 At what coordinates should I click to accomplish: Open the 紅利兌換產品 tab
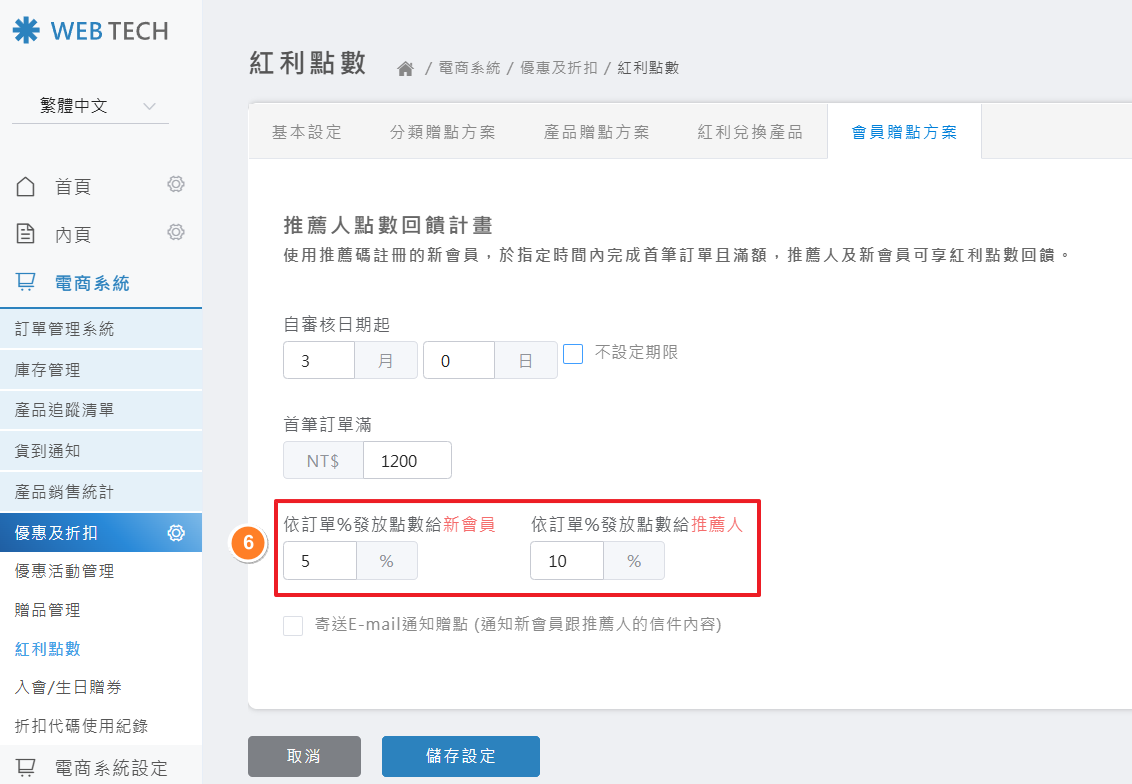750,132
